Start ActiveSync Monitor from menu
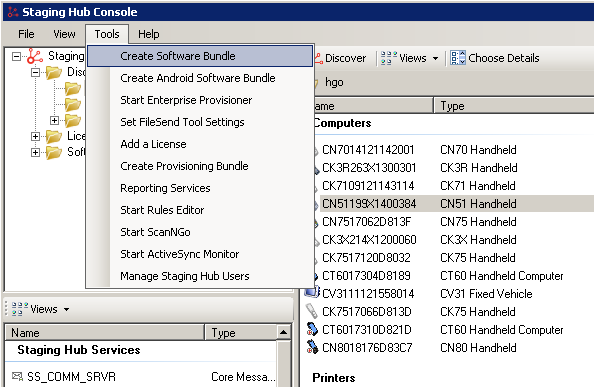 tap(180, 254)
